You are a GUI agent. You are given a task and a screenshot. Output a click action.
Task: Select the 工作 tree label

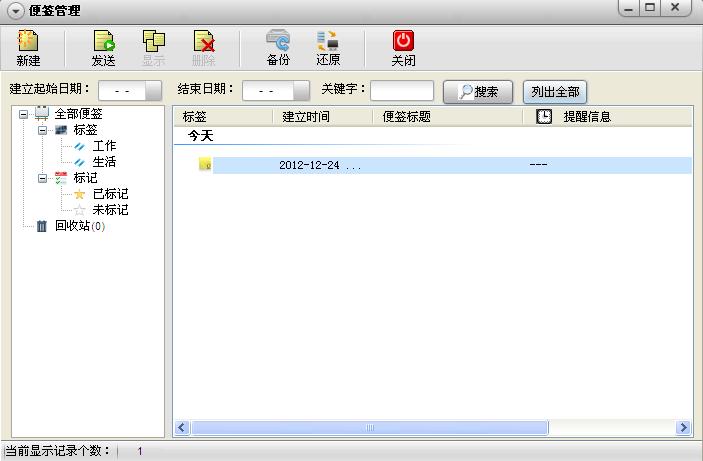pos(104,146)
